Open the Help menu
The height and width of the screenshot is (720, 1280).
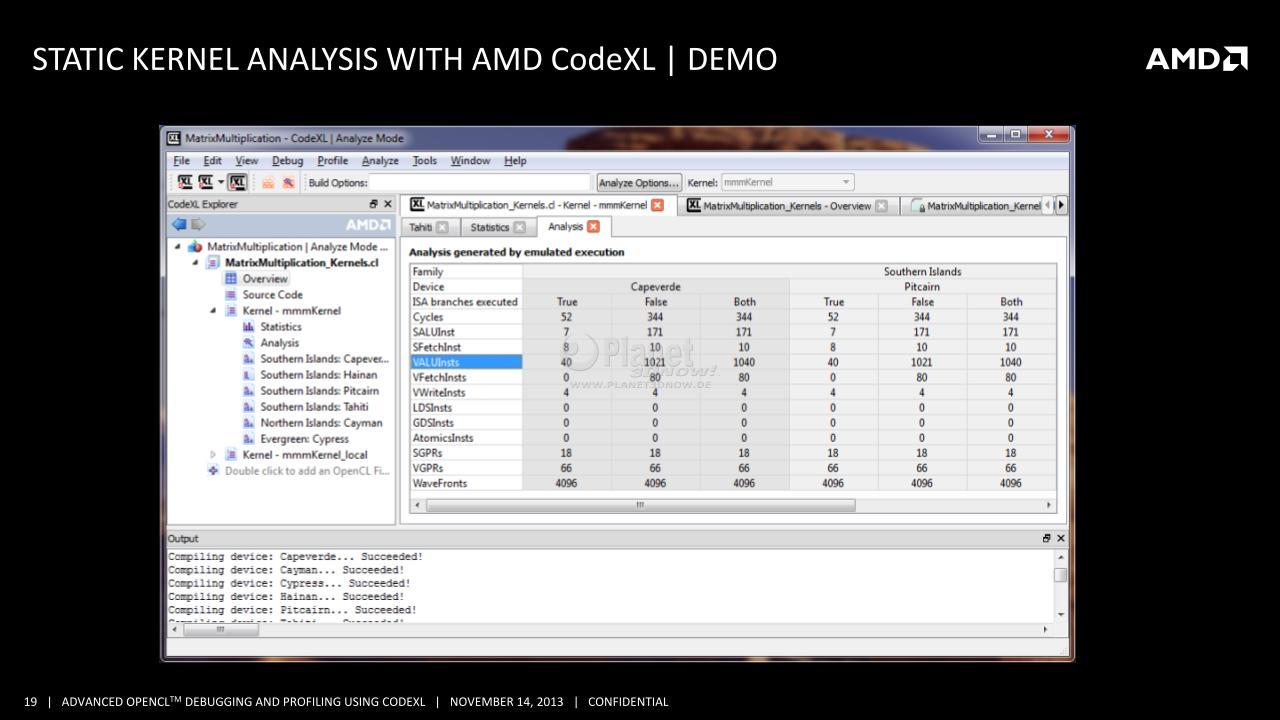coord(515,161)
